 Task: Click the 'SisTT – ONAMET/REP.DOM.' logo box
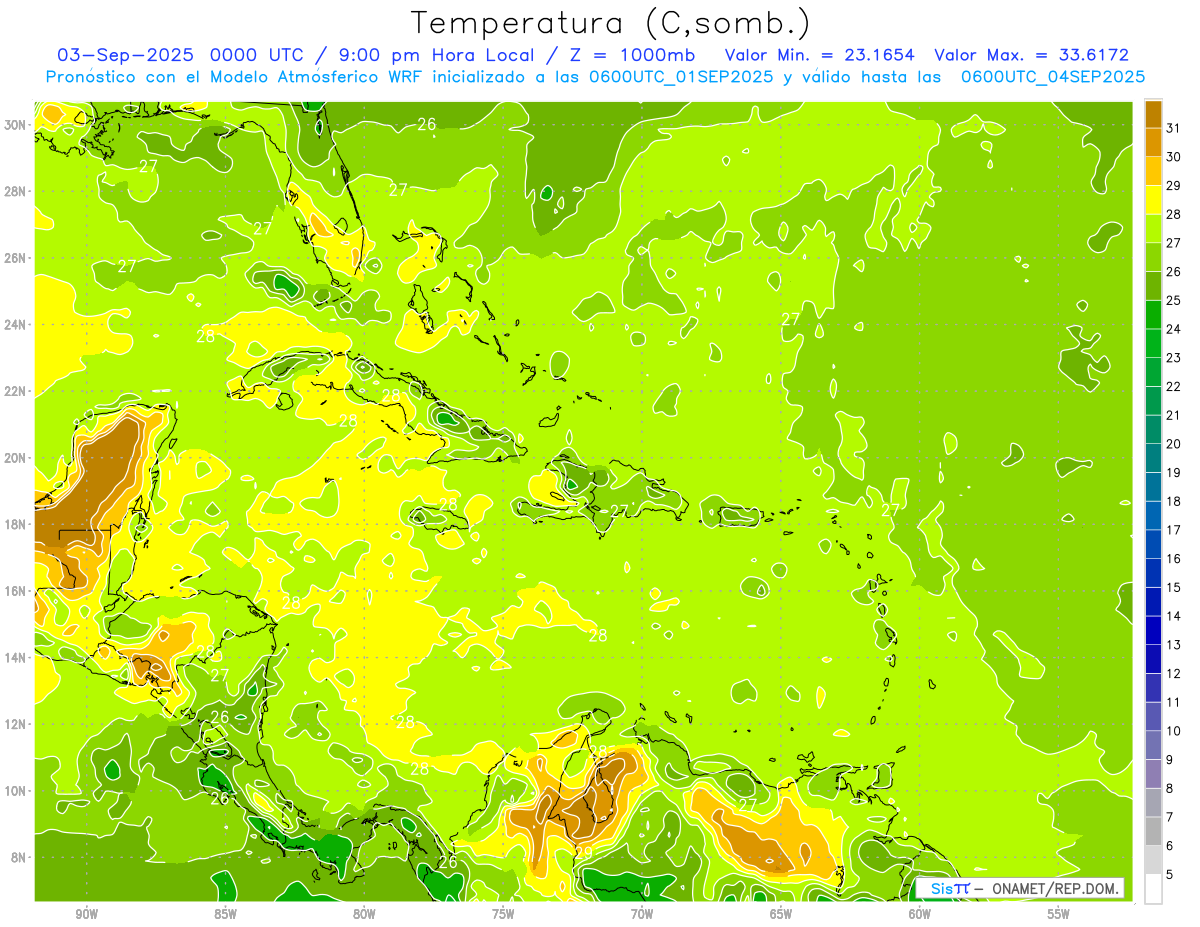(x=1020, y=888)
